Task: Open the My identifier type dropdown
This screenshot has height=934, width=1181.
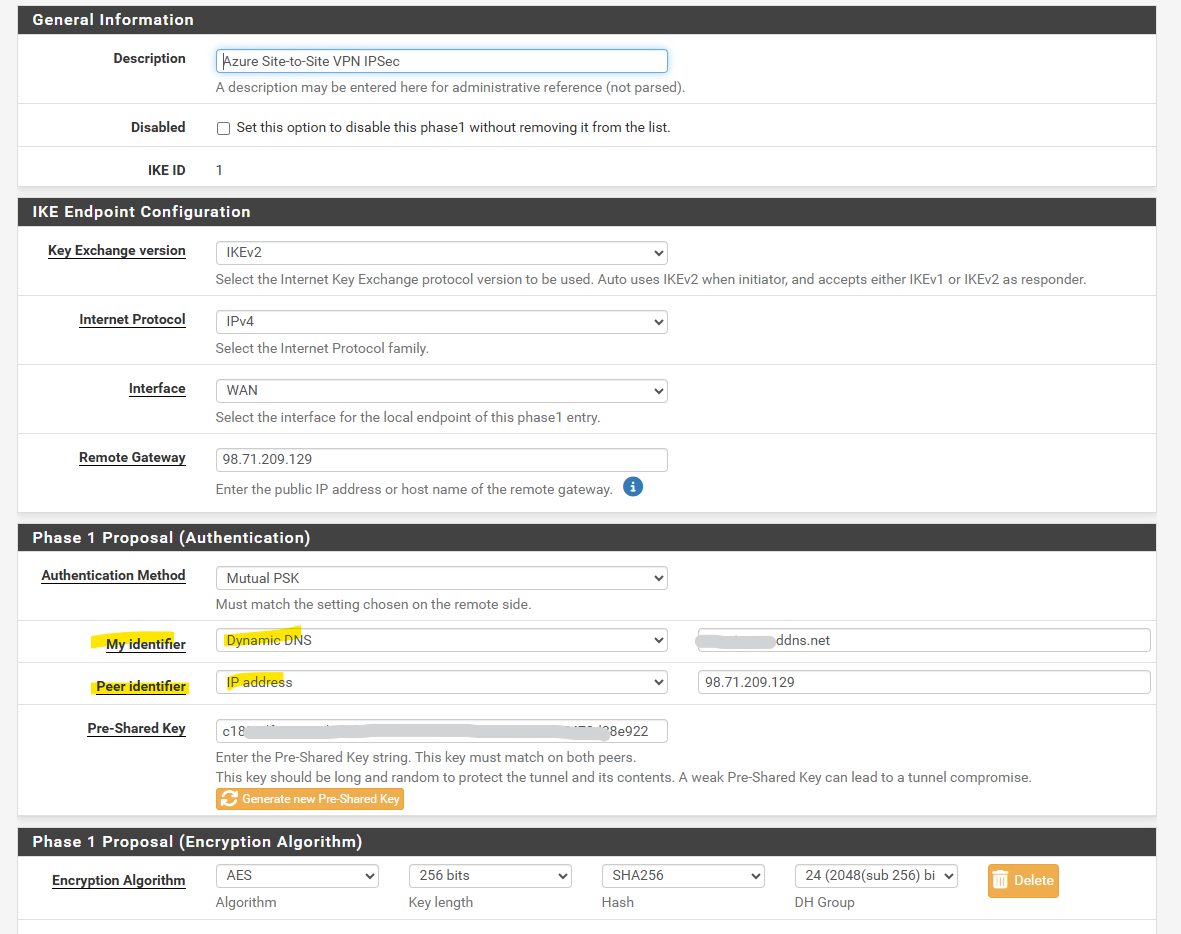Action: pos(441,640)
